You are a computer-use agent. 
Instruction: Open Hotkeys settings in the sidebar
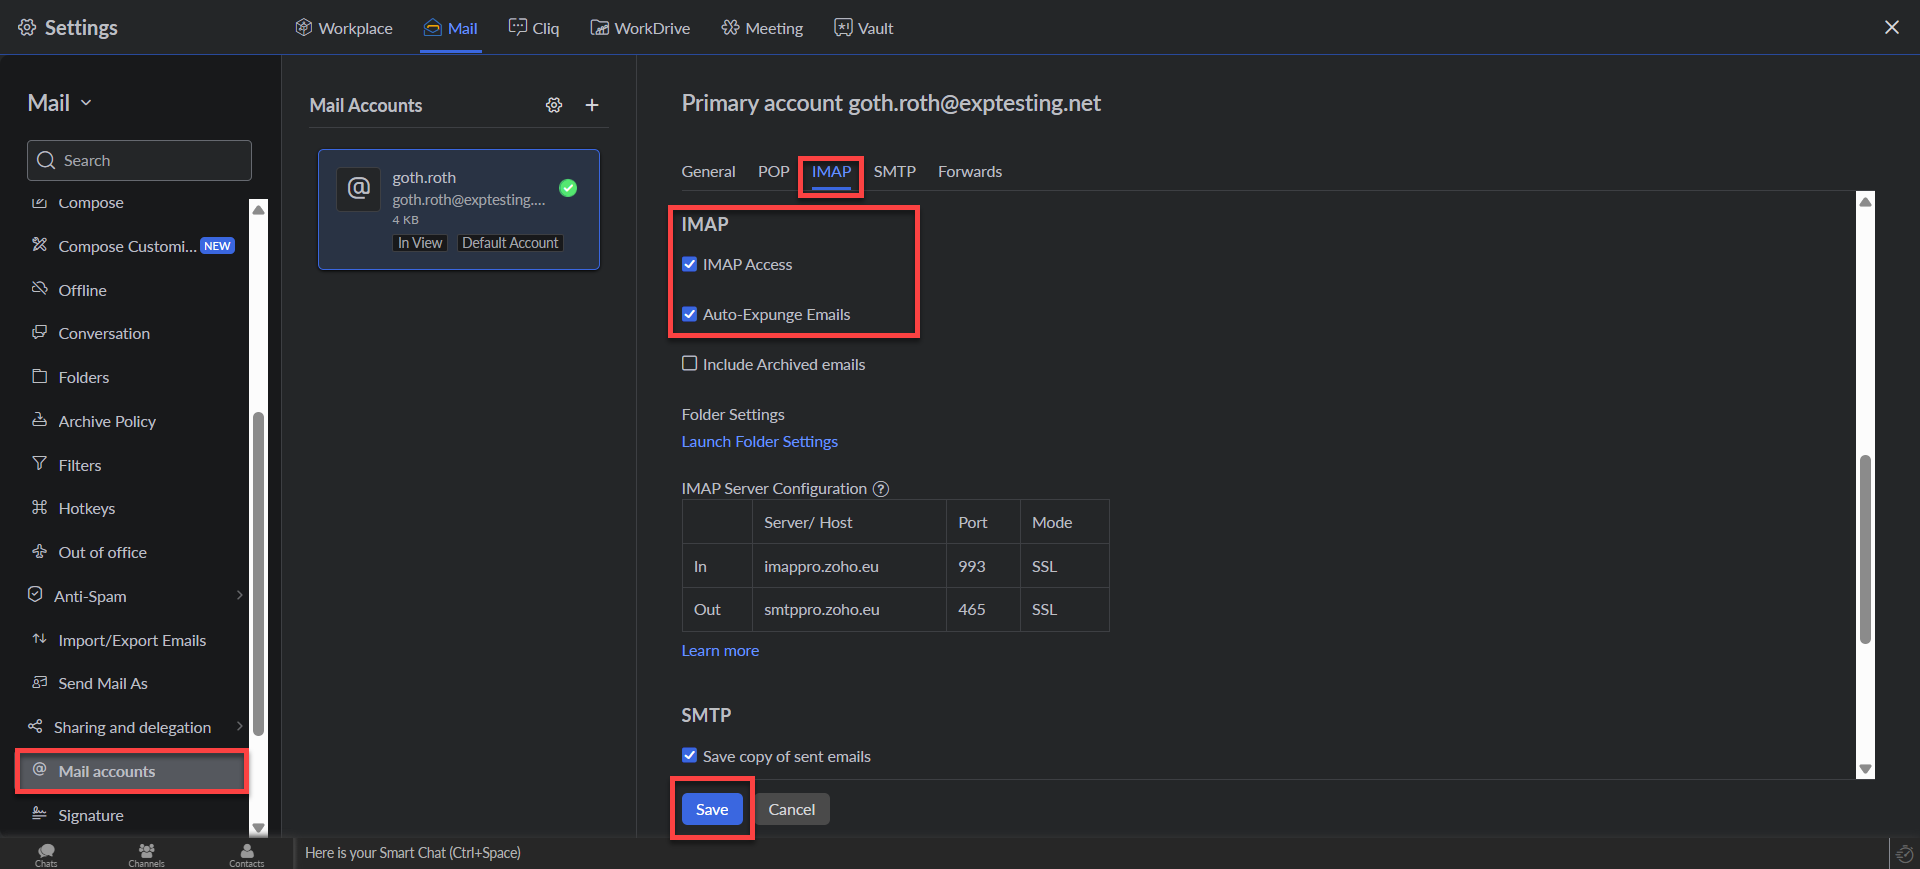click(87, 509)
